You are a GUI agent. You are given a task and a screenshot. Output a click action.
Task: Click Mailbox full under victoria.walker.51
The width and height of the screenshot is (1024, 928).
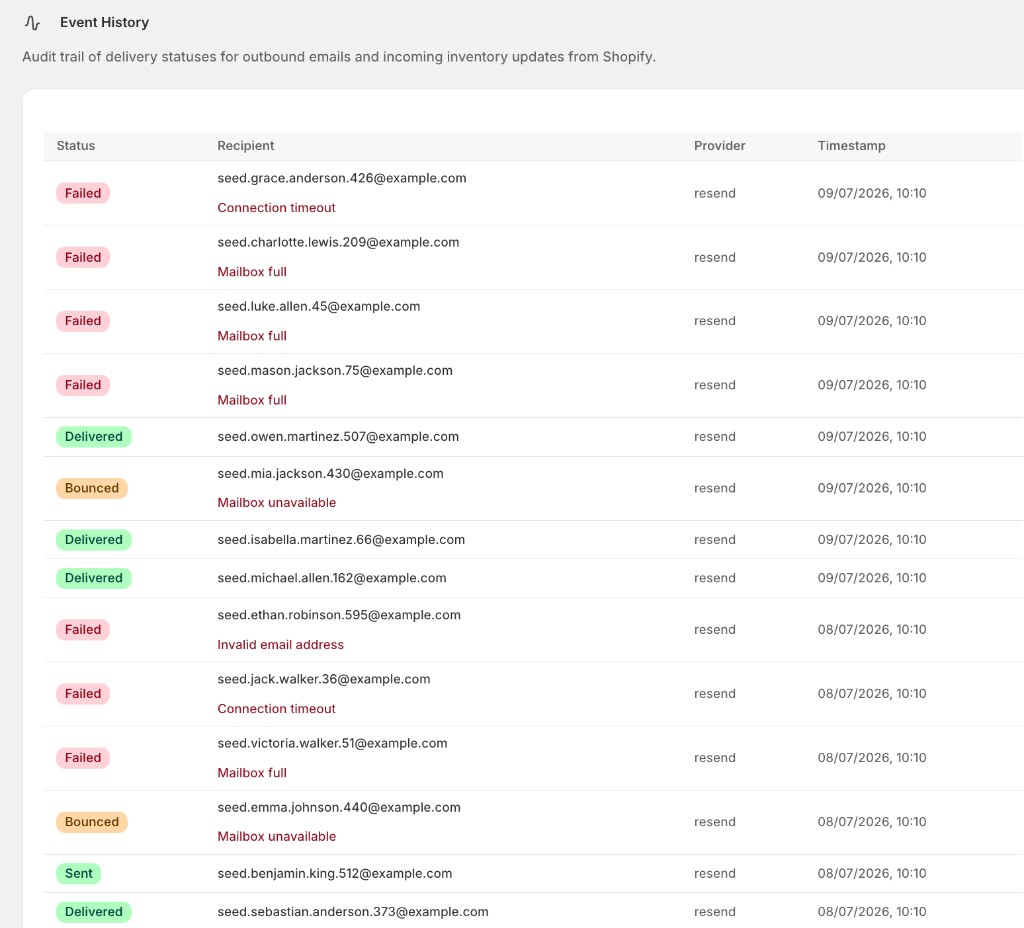pos(252,773)
